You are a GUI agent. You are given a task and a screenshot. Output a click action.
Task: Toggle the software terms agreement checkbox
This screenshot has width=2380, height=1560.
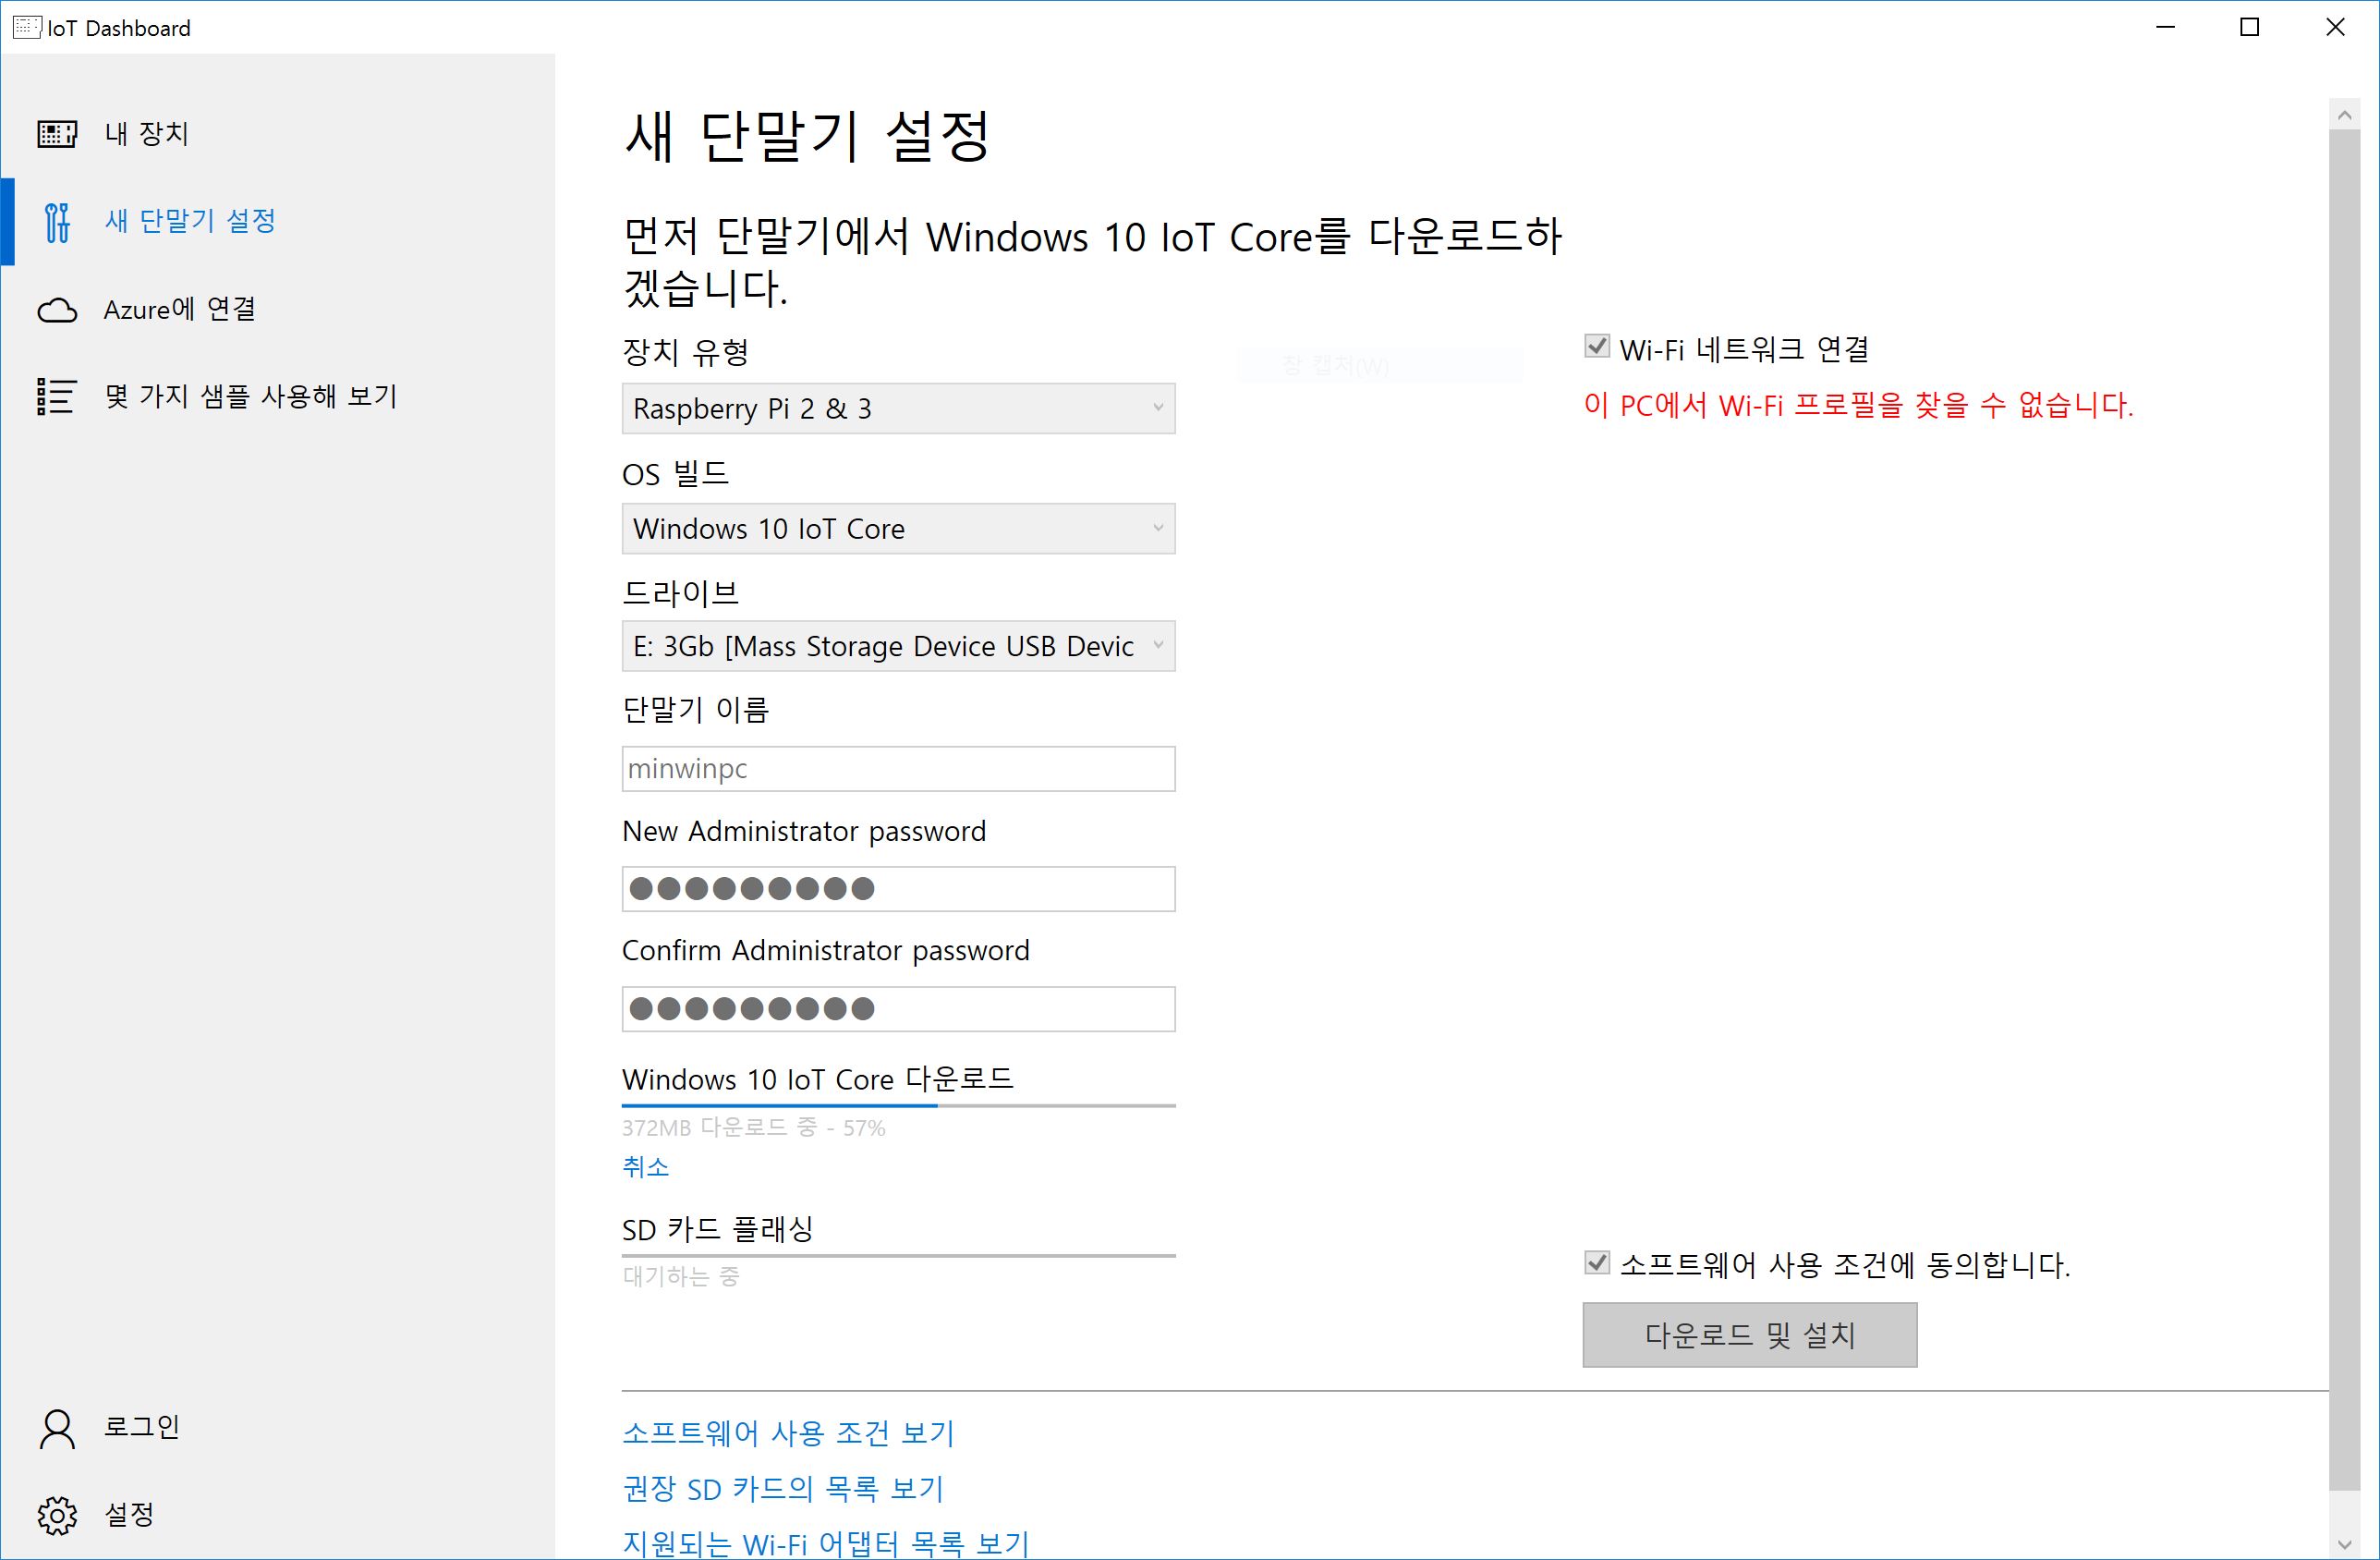(x=1597, y=1263)
